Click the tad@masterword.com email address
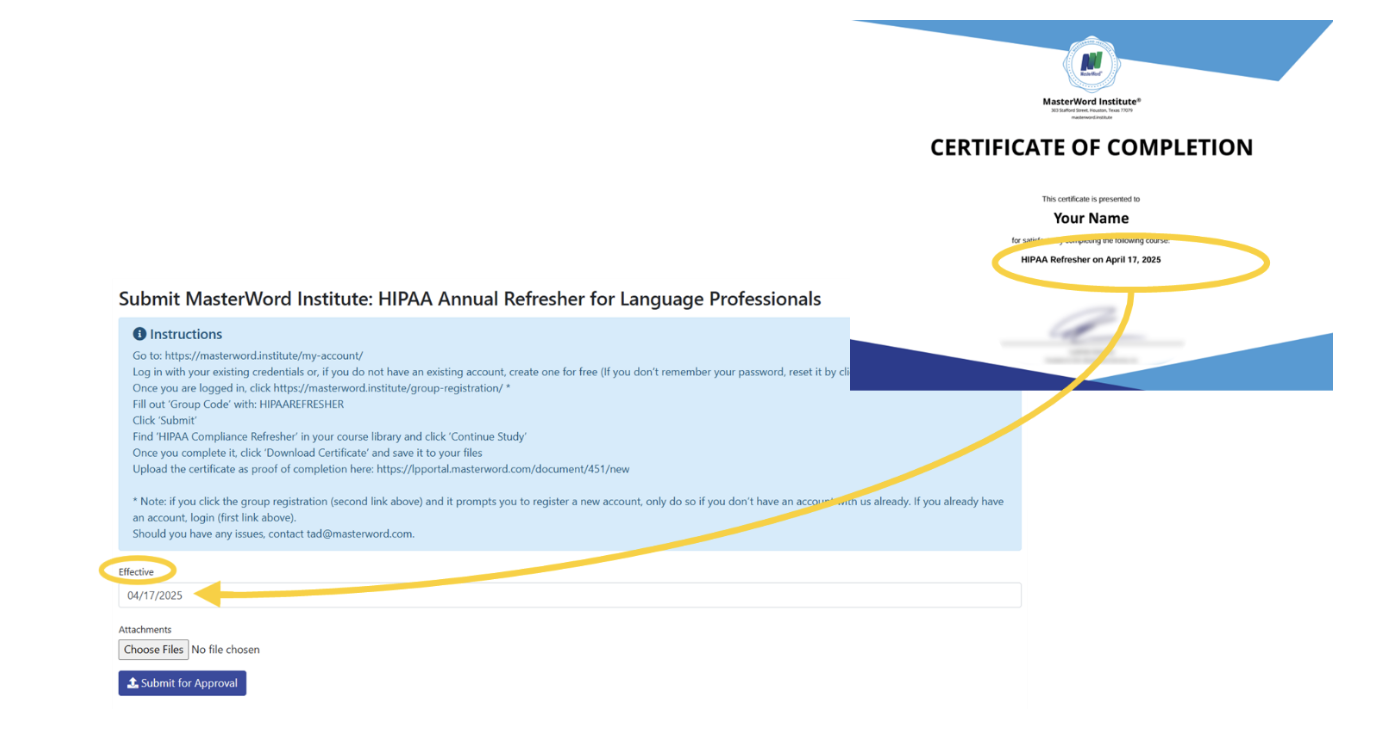This screenshot has height=740, width=1398. (x=359, y=534)
